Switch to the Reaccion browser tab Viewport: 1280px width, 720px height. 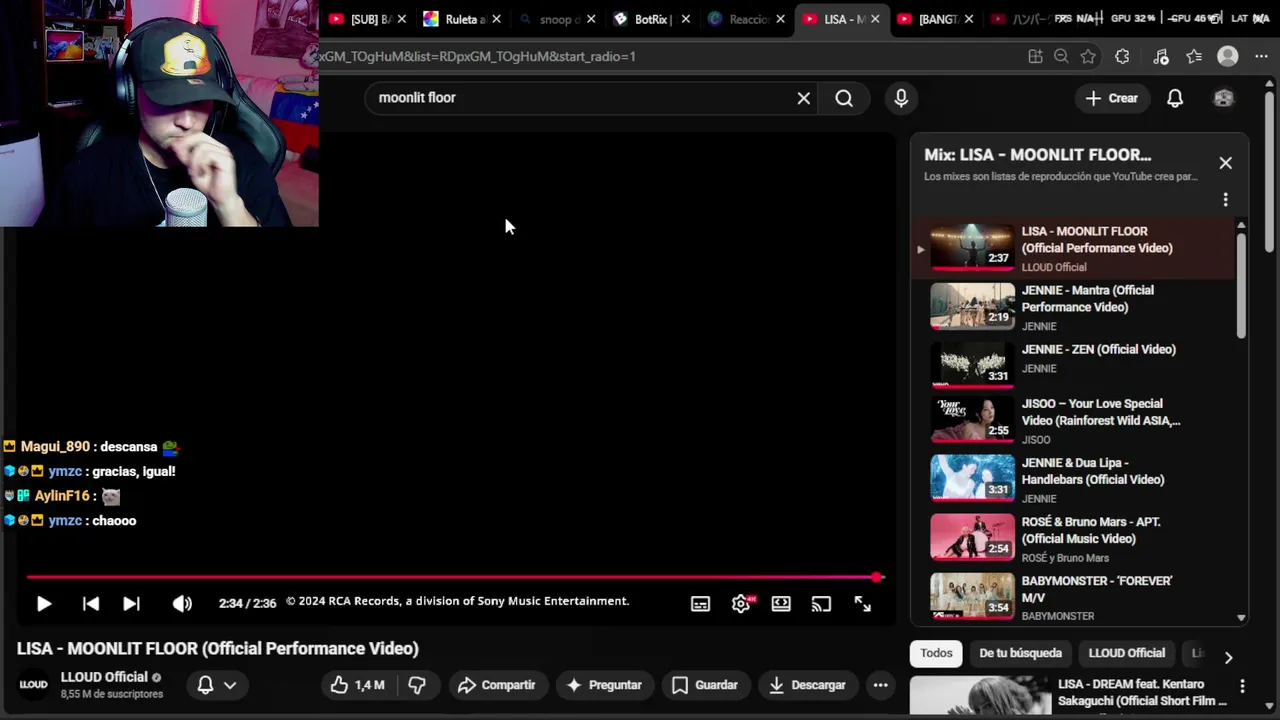[745, 19]
